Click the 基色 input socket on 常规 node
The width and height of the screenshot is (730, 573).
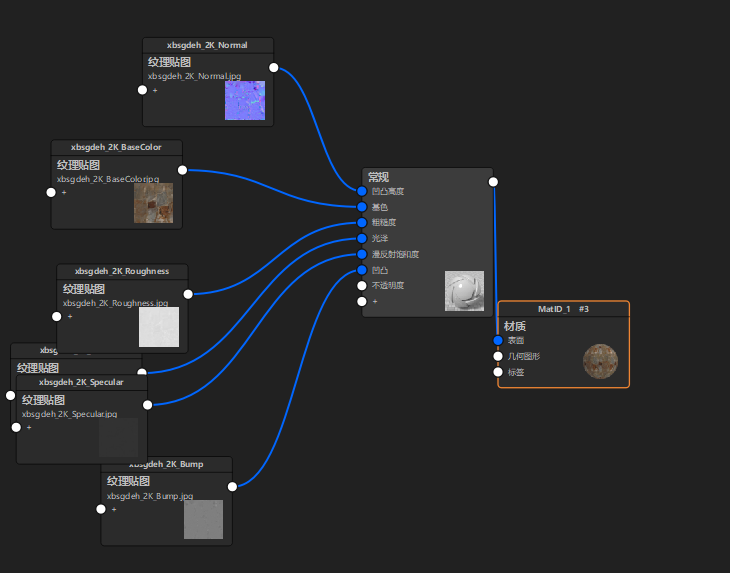pyautogui.click(x=362, y=206)
